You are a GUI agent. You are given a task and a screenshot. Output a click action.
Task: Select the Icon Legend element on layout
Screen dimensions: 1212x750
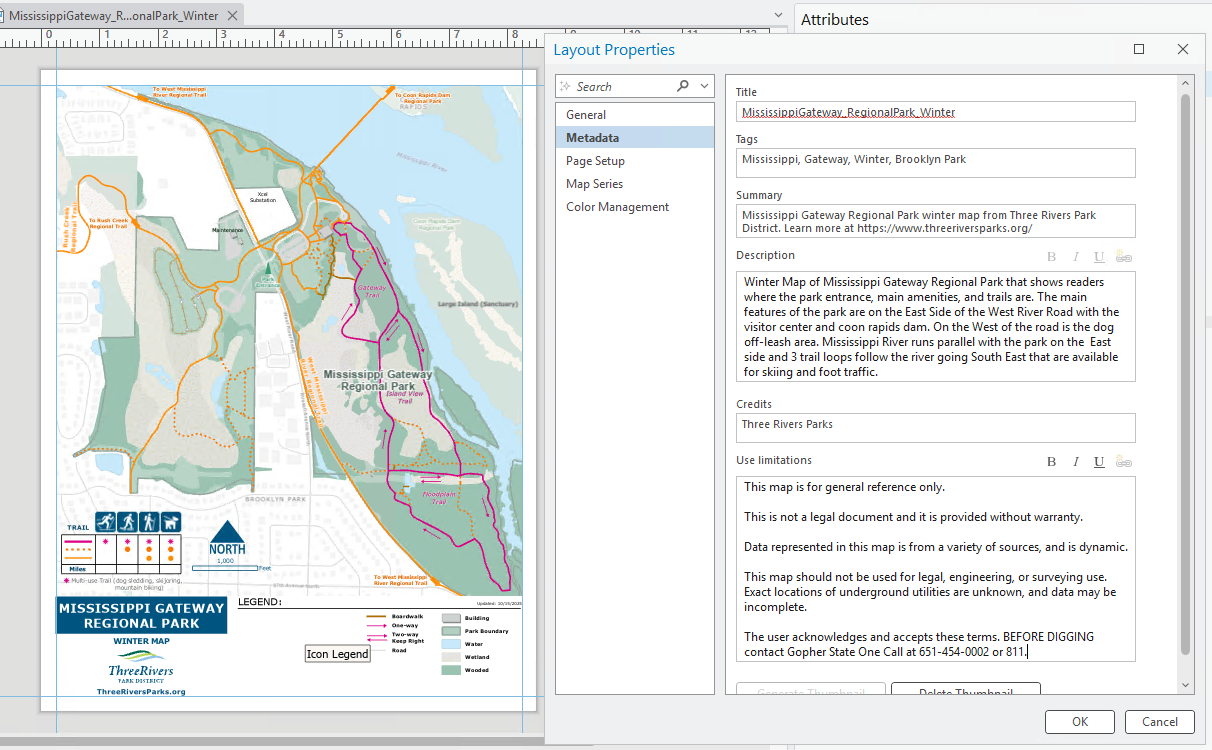(338, 654)
